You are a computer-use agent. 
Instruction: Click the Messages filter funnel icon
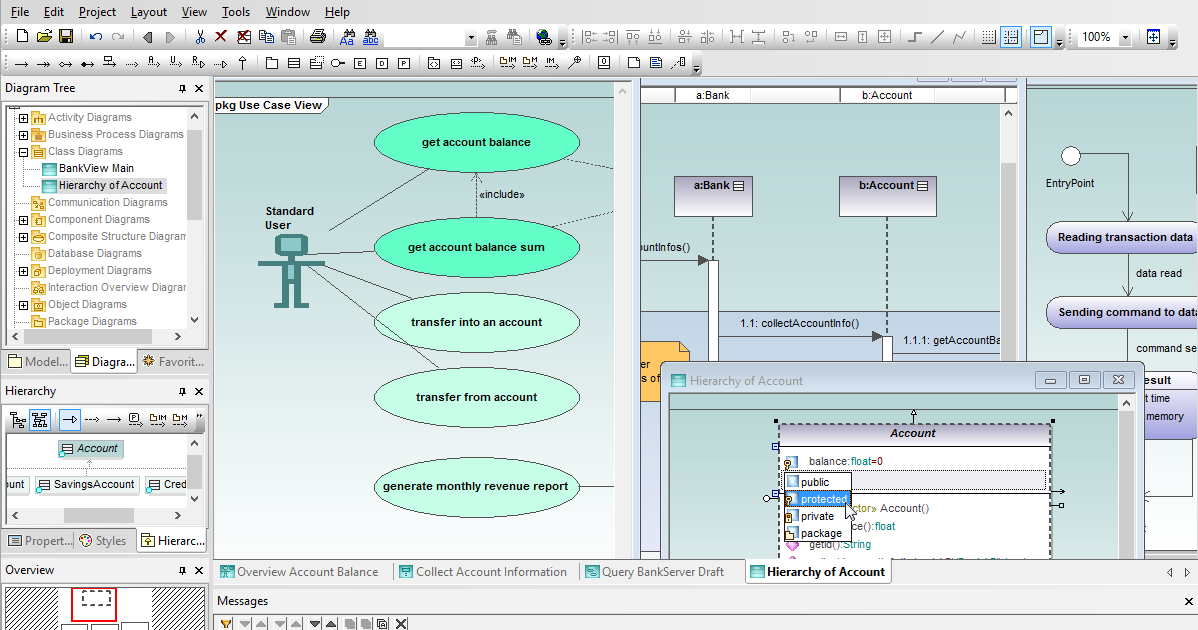[x=226, y=623]
